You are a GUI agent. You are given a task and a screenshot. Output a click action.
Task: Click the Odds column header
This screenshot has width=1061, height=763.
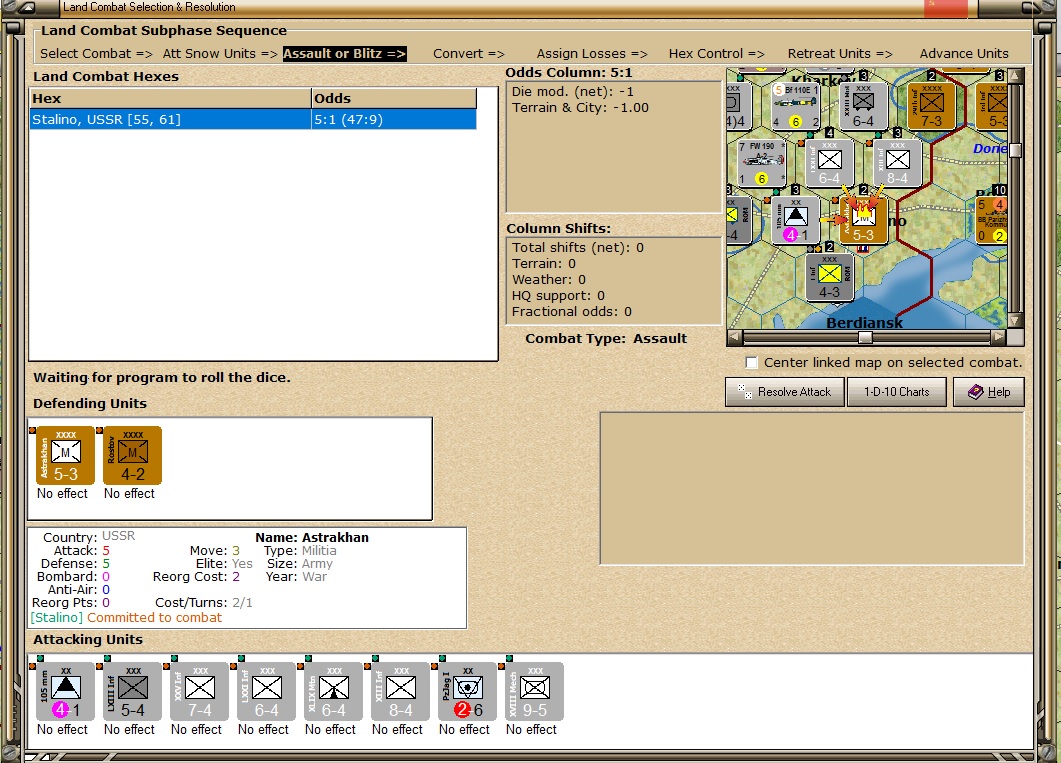point(394,98)
